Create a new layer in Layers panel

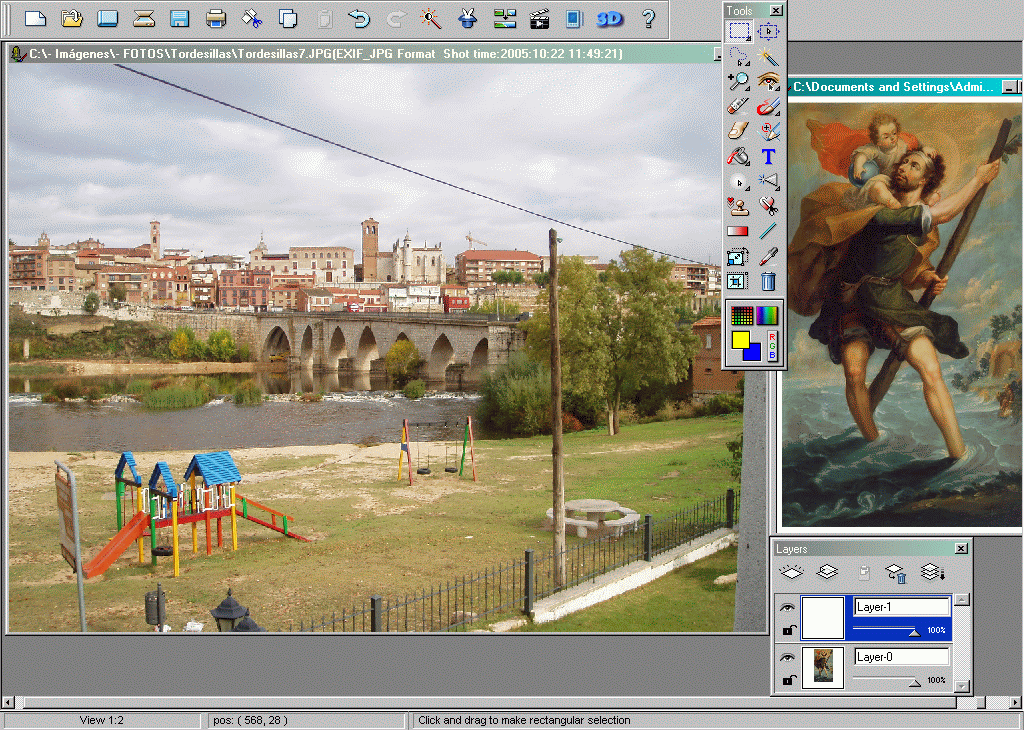790,572
